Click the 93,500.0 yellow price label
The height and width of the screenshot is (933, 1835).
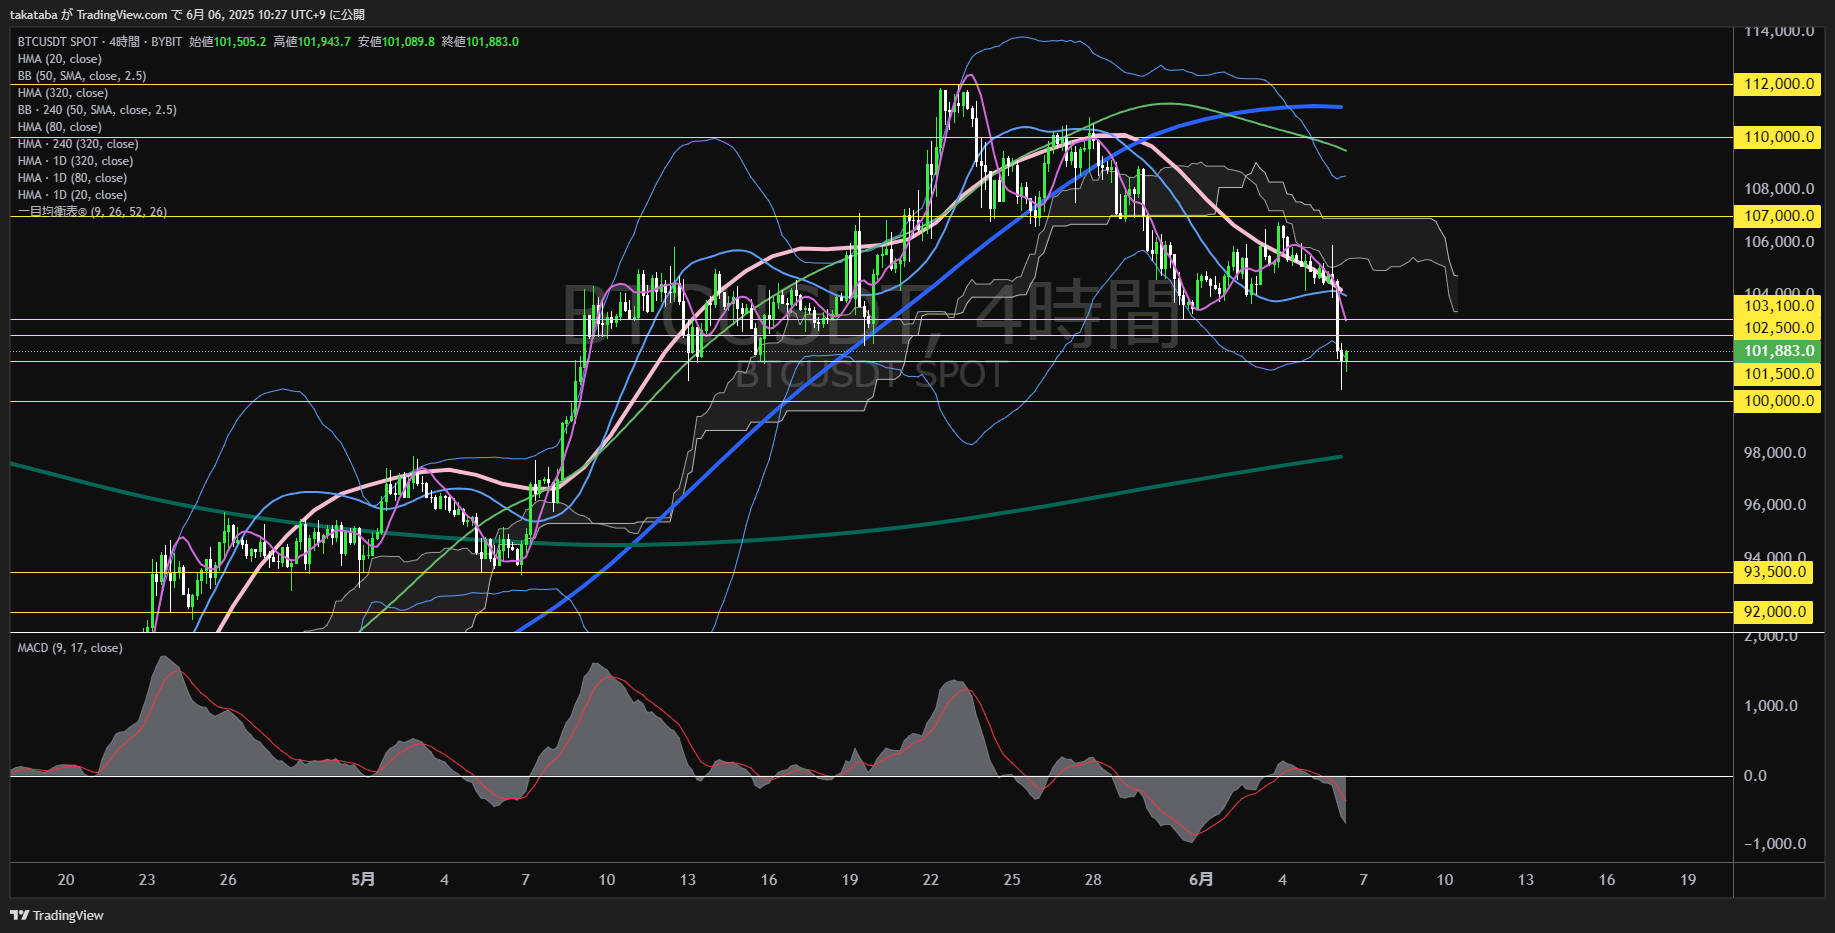(x=1775, y=572)
